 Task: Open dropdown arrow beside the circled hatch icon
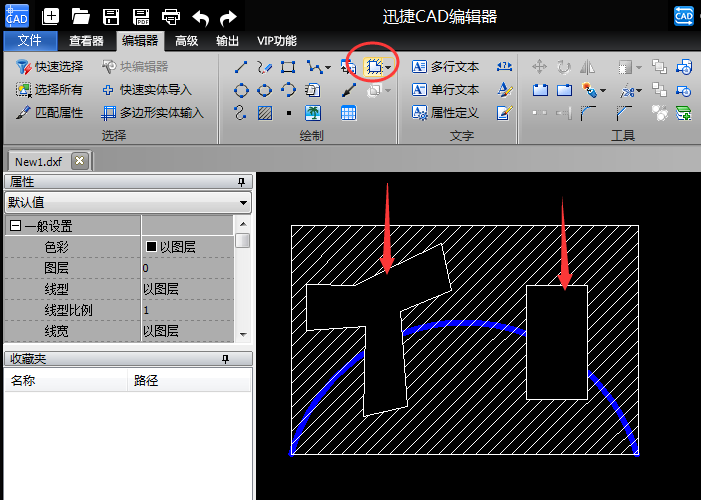(388, 68)
